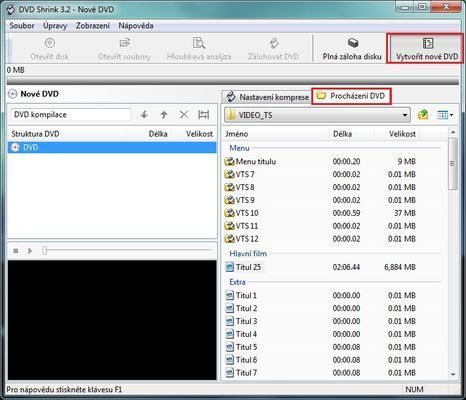Viewport: 466px width, 400px height.
Task: Open the Soubor menu
Action: coord(22,26)
